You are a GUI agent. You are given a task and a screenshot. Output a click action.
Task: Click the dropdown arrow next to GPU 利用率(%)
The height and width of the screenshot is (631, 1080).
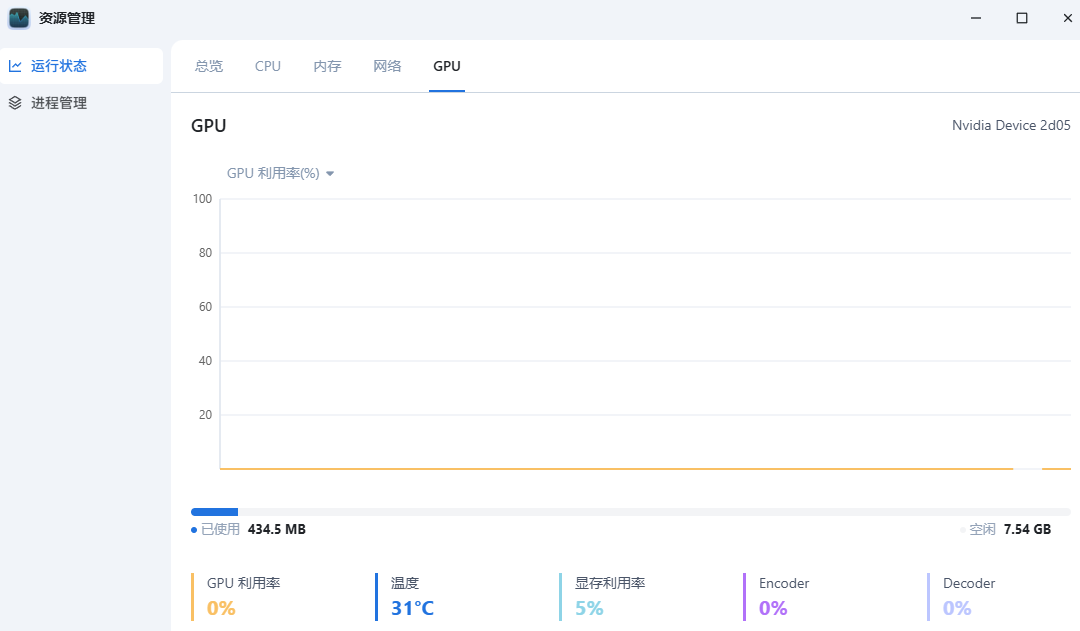click(x=330, y=174)
